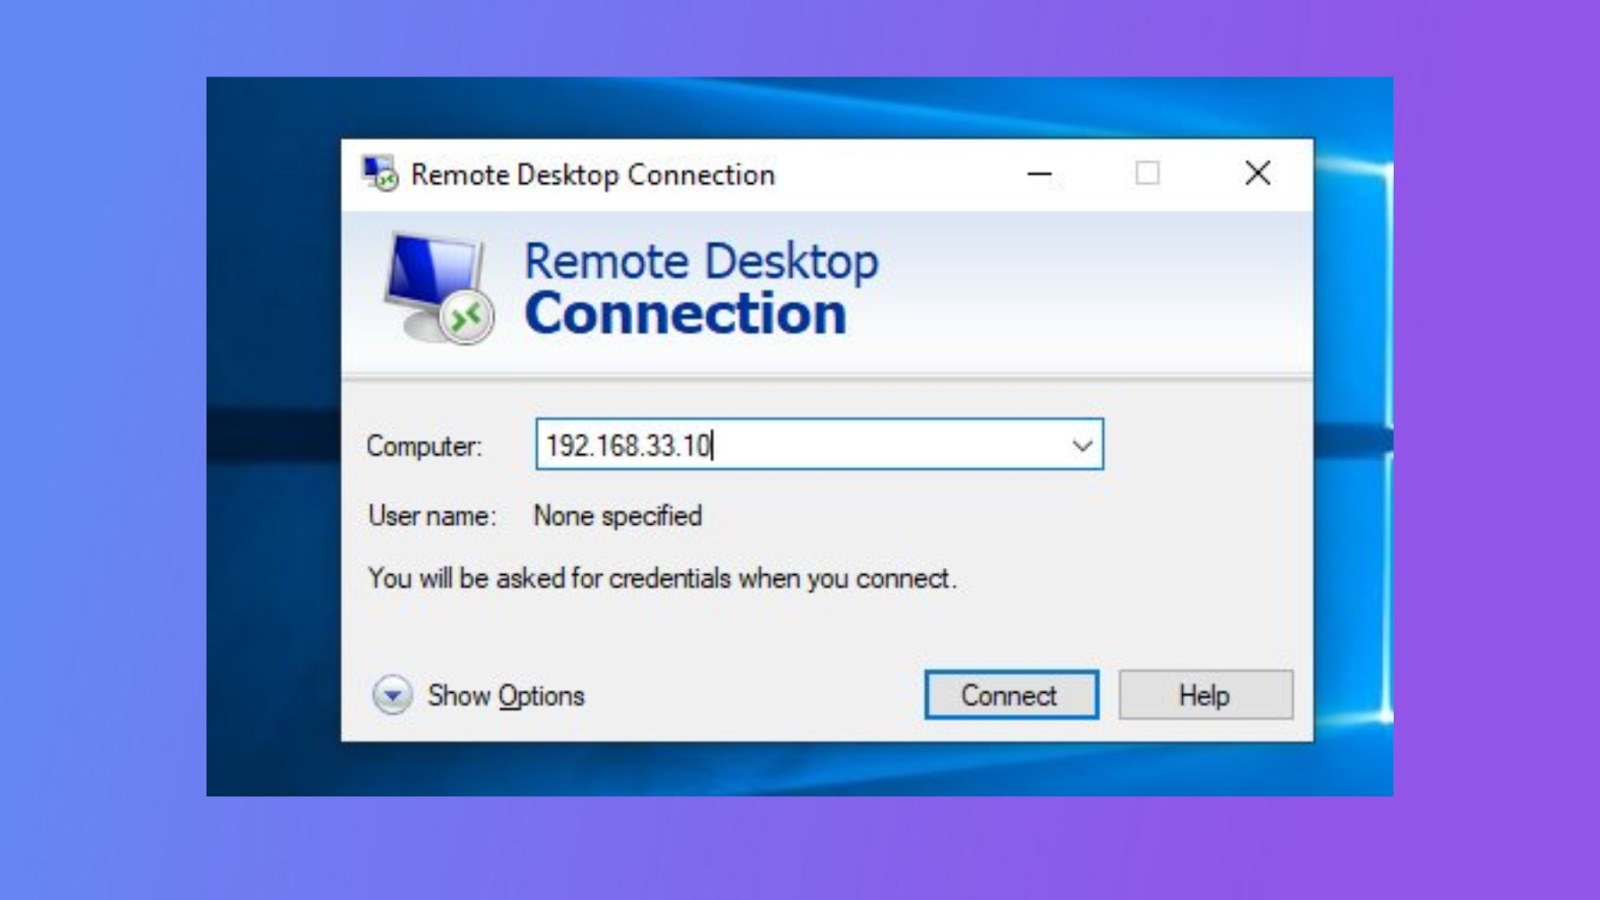Click the greyed-out maximize button

pos(1147,174)
